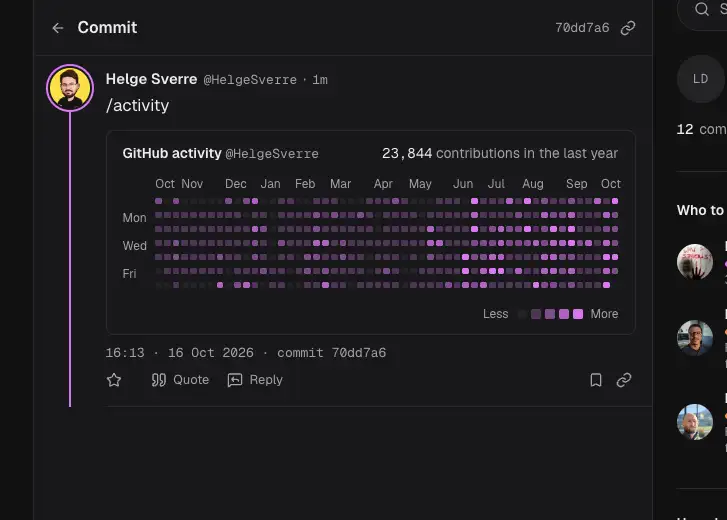Open the @HelgeSverre handle in post header
Image resolution: width=727 pixels, height=520 pixels.
(x=250, y=80)
